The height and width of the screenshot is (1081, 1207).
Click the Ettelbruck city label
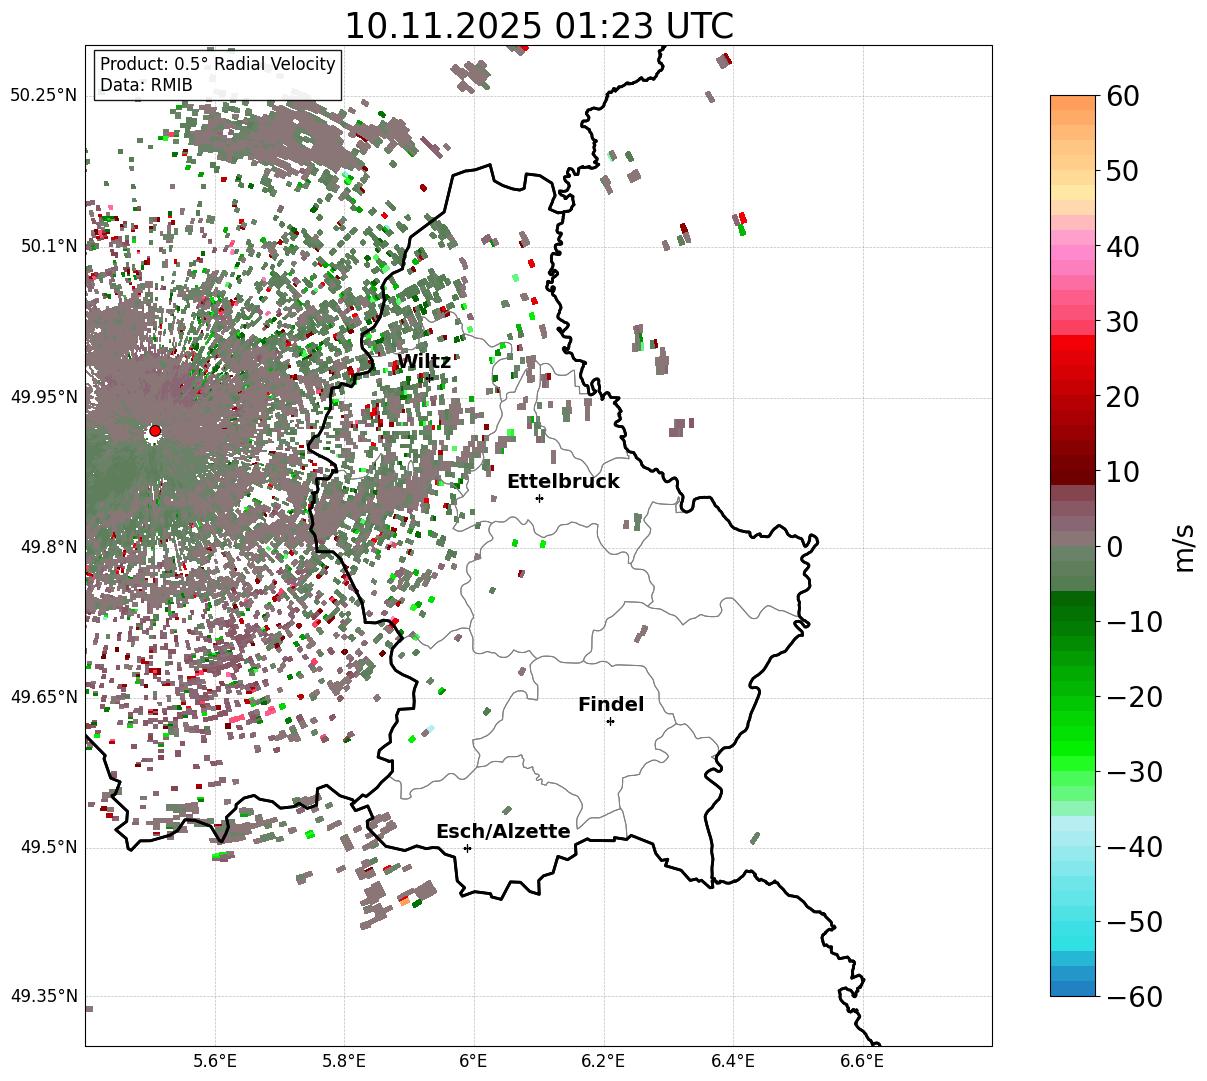[x=563, y=482]
